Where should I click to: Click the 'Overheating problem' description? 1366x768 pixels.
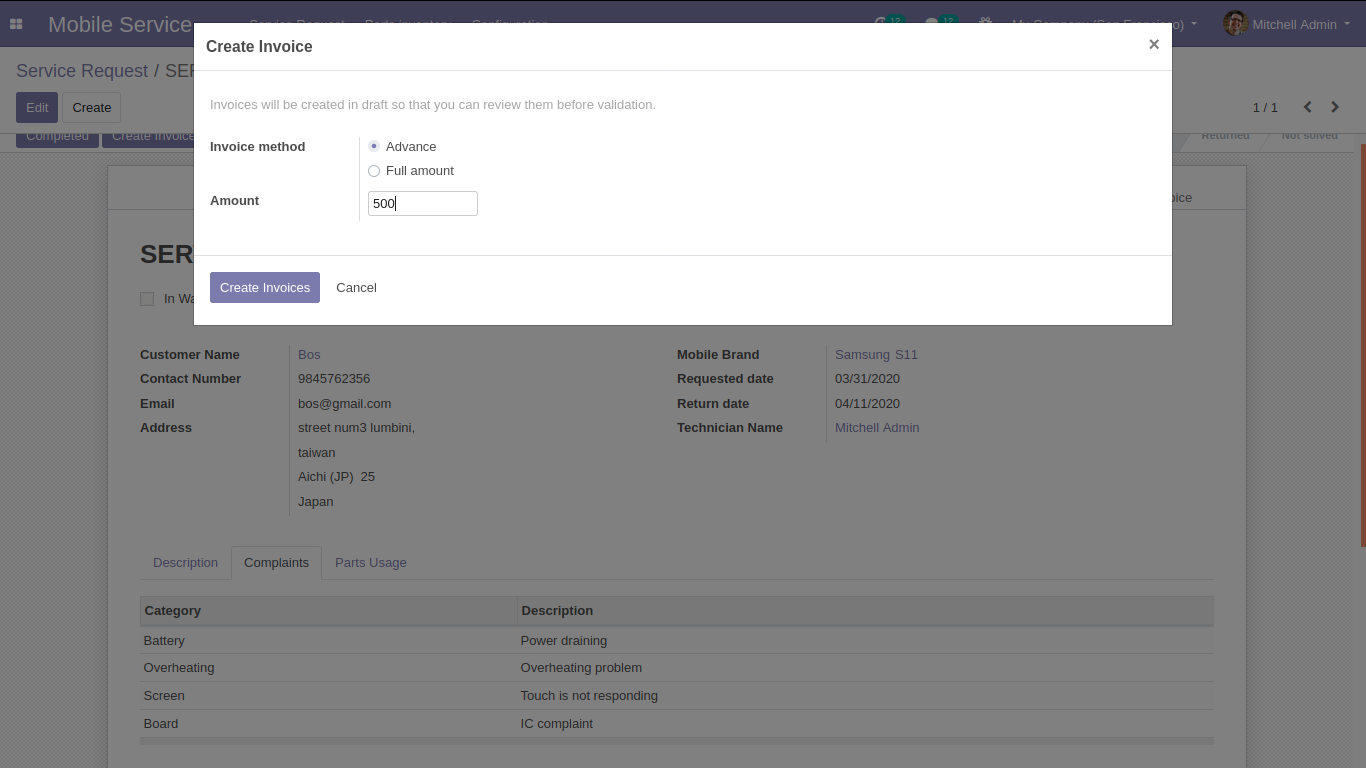pyautogui.click(x=581, y=668)
